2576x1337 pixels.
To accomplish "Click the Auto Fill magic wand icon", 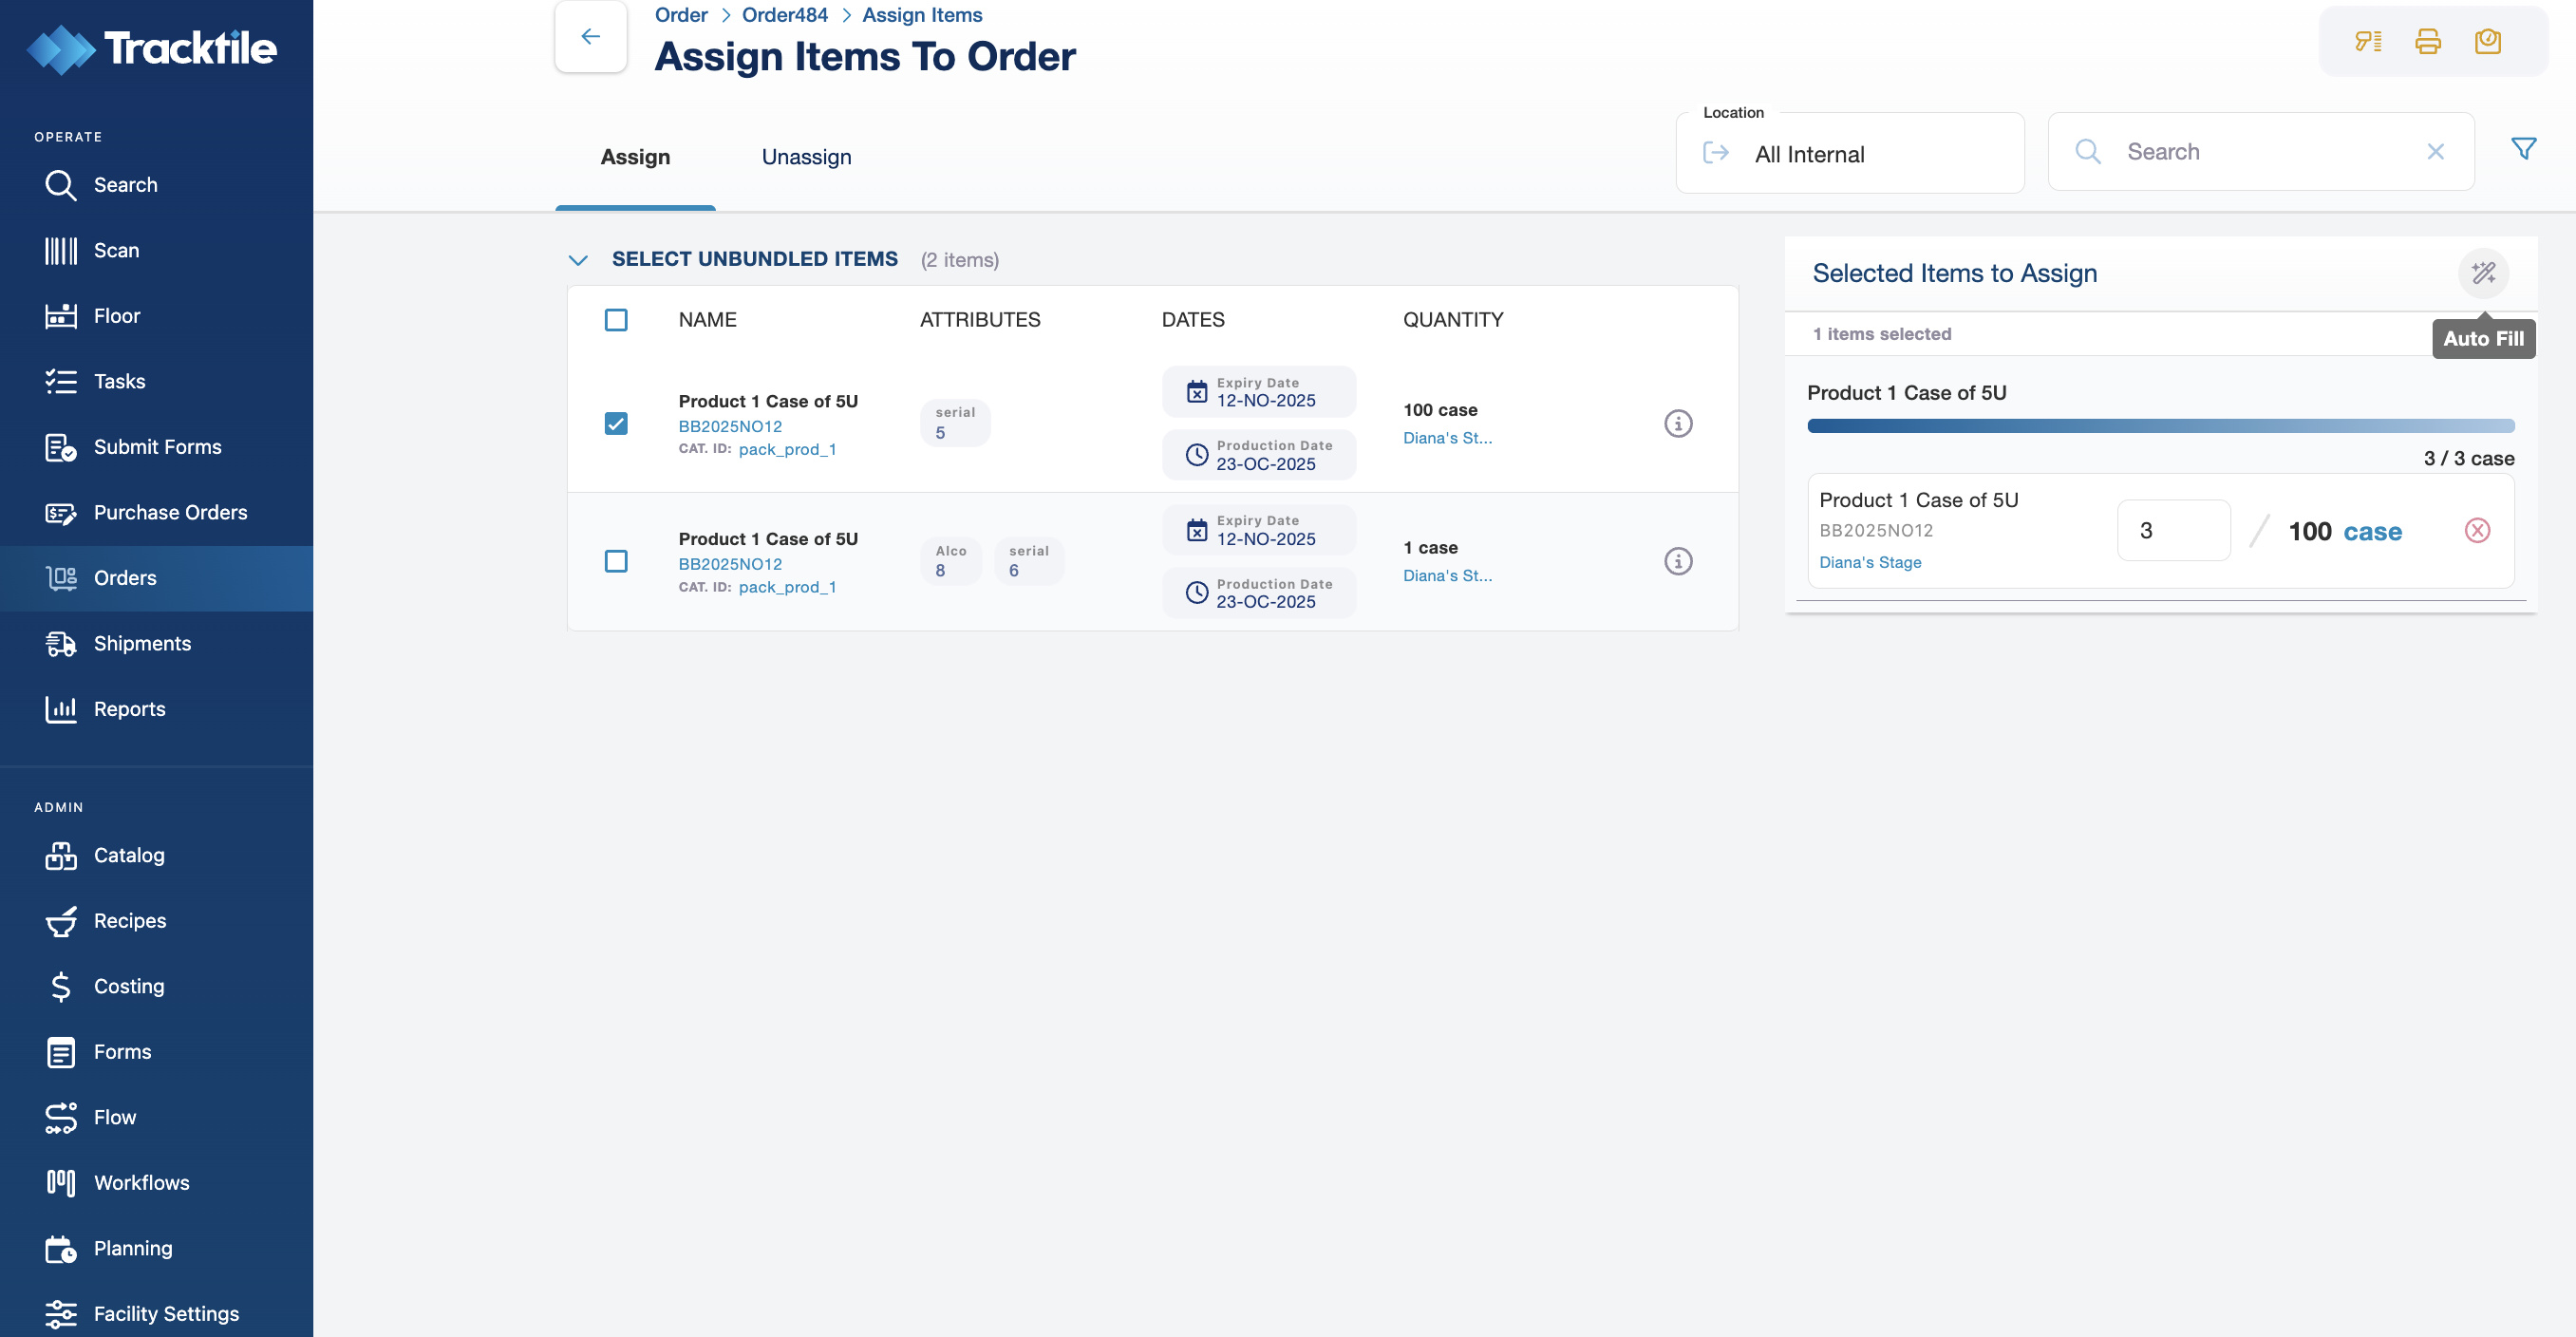I will click(2483, 273).
